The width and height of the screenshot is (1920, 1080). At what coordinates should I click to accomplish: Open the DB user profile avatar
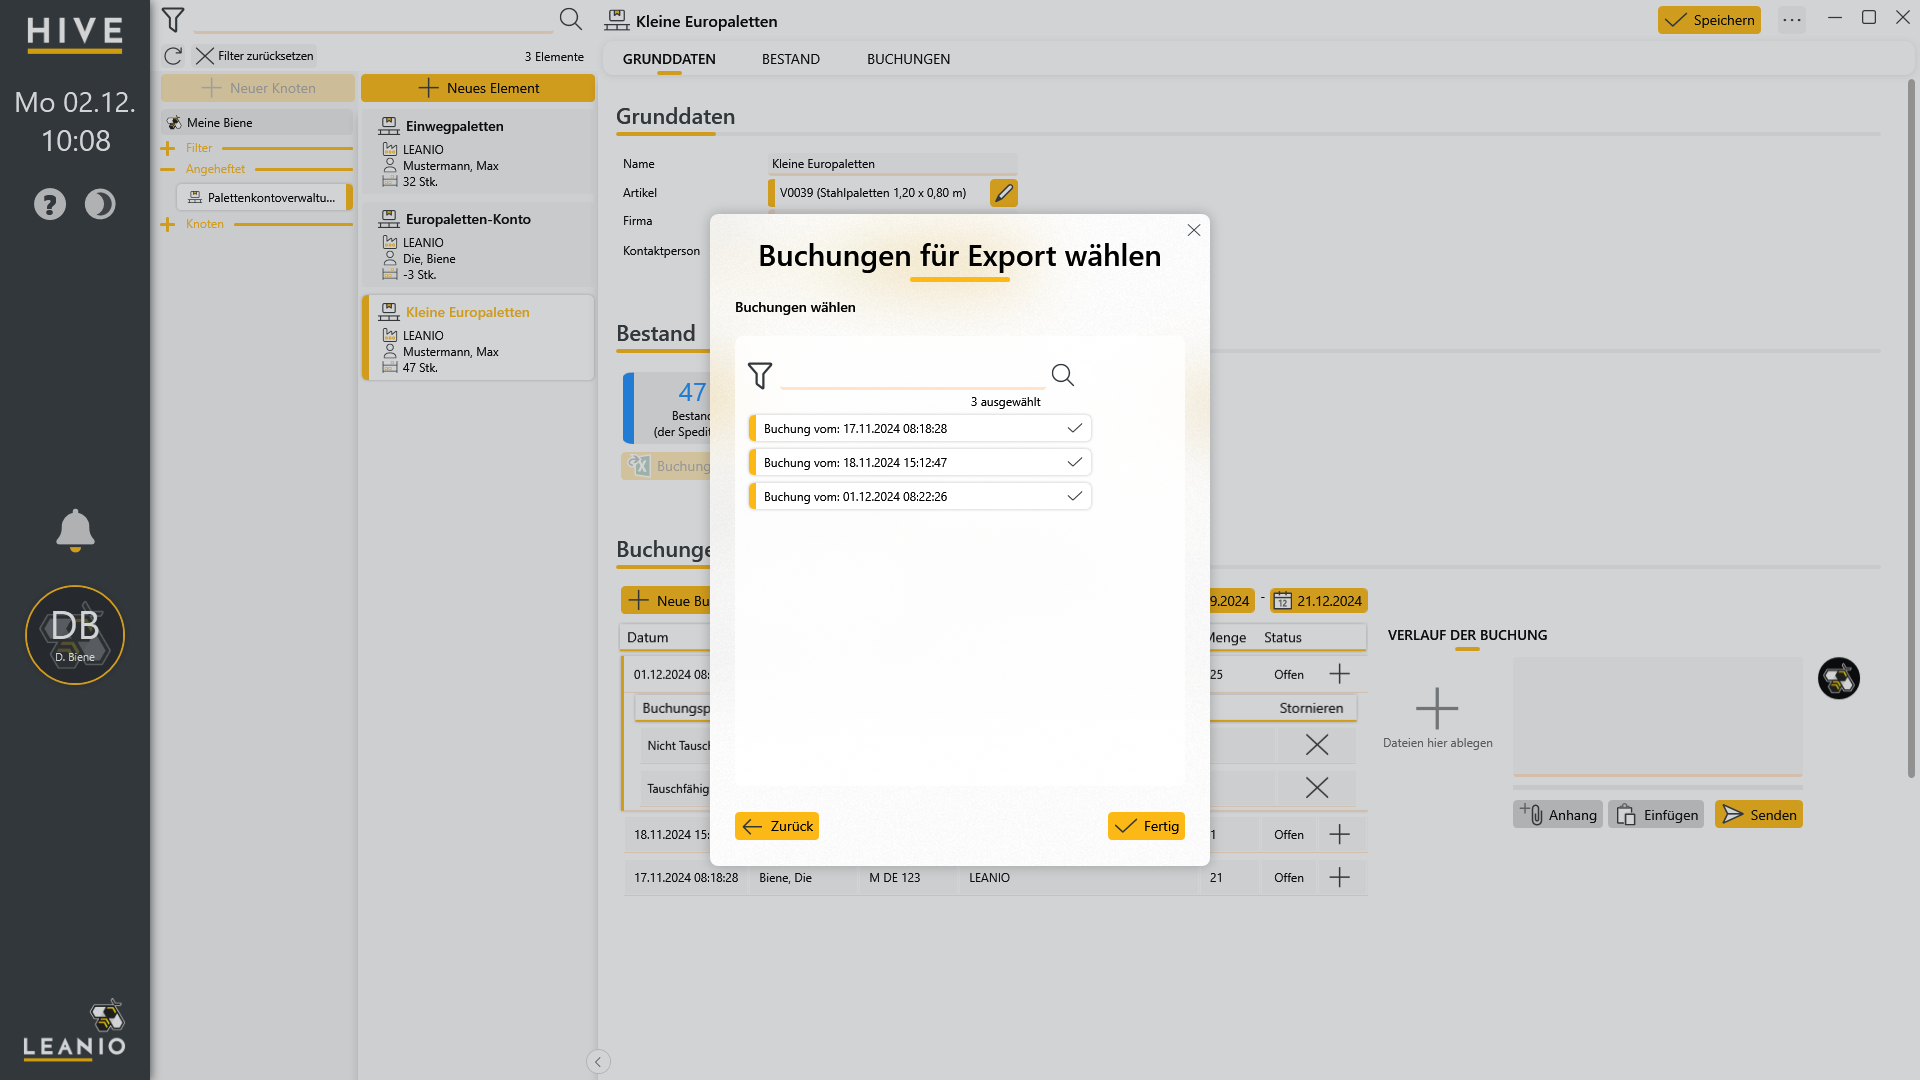[75, 635]
